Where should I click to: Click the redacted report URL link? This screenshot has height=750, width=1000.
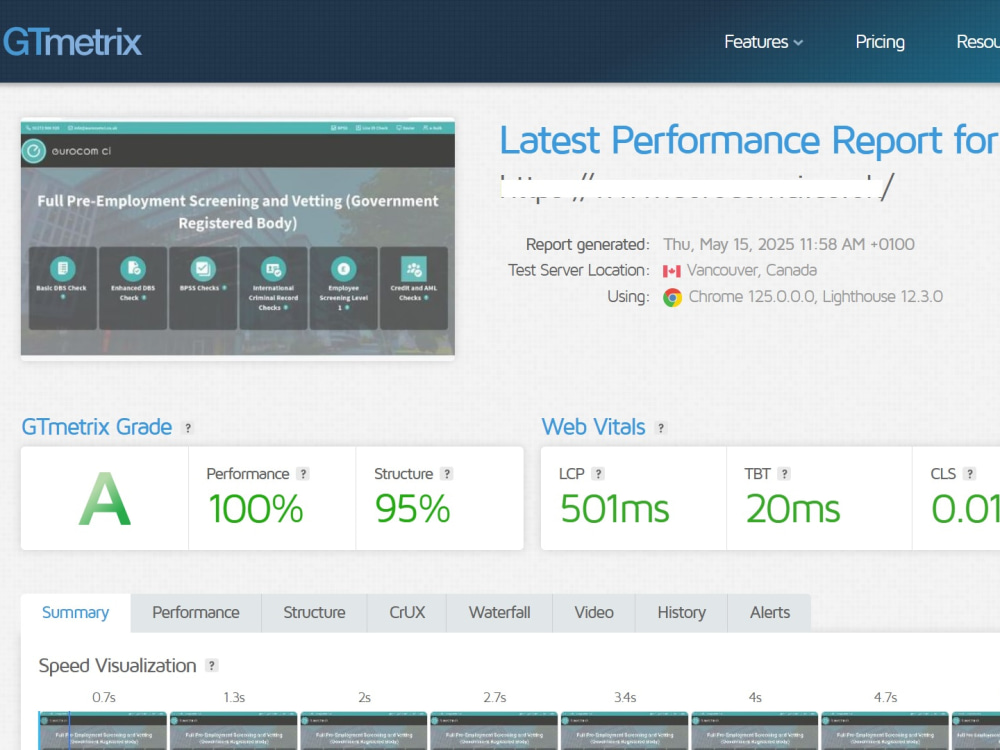point(697,188)
